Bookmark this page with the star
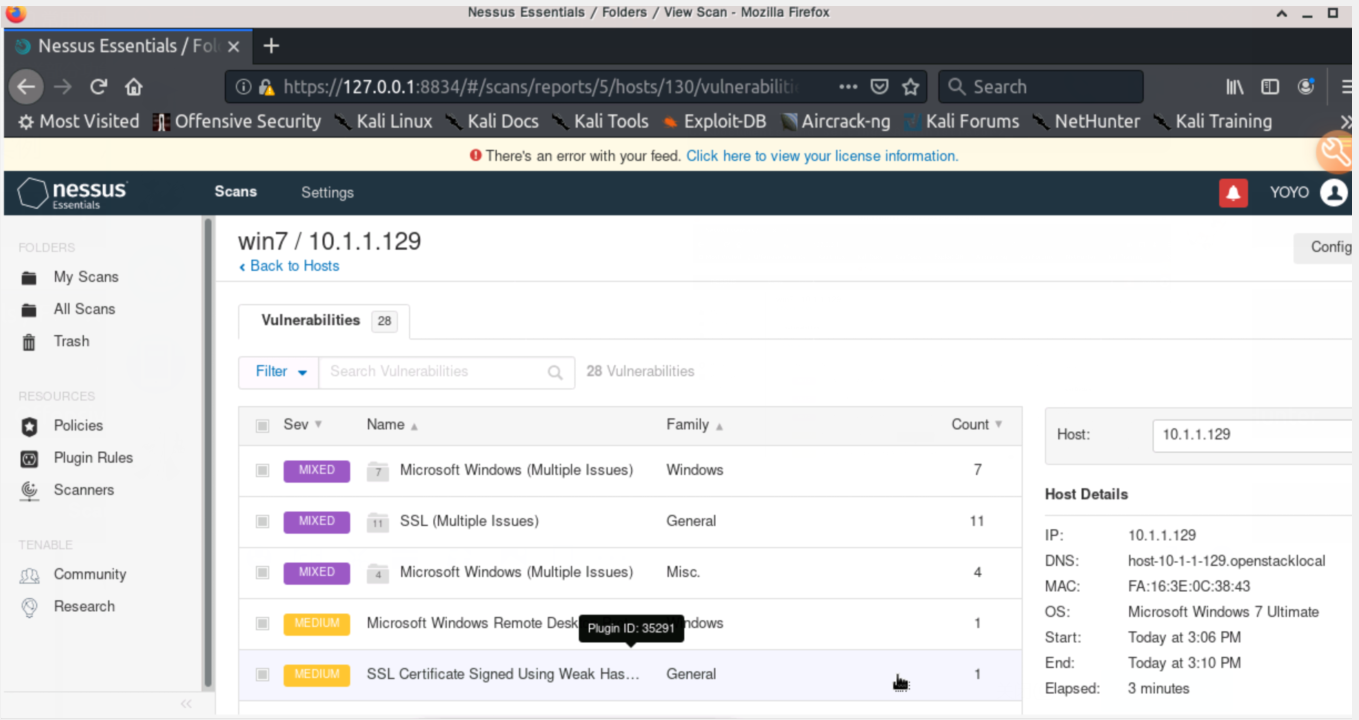1359x720 pixels. click(910, 87)
